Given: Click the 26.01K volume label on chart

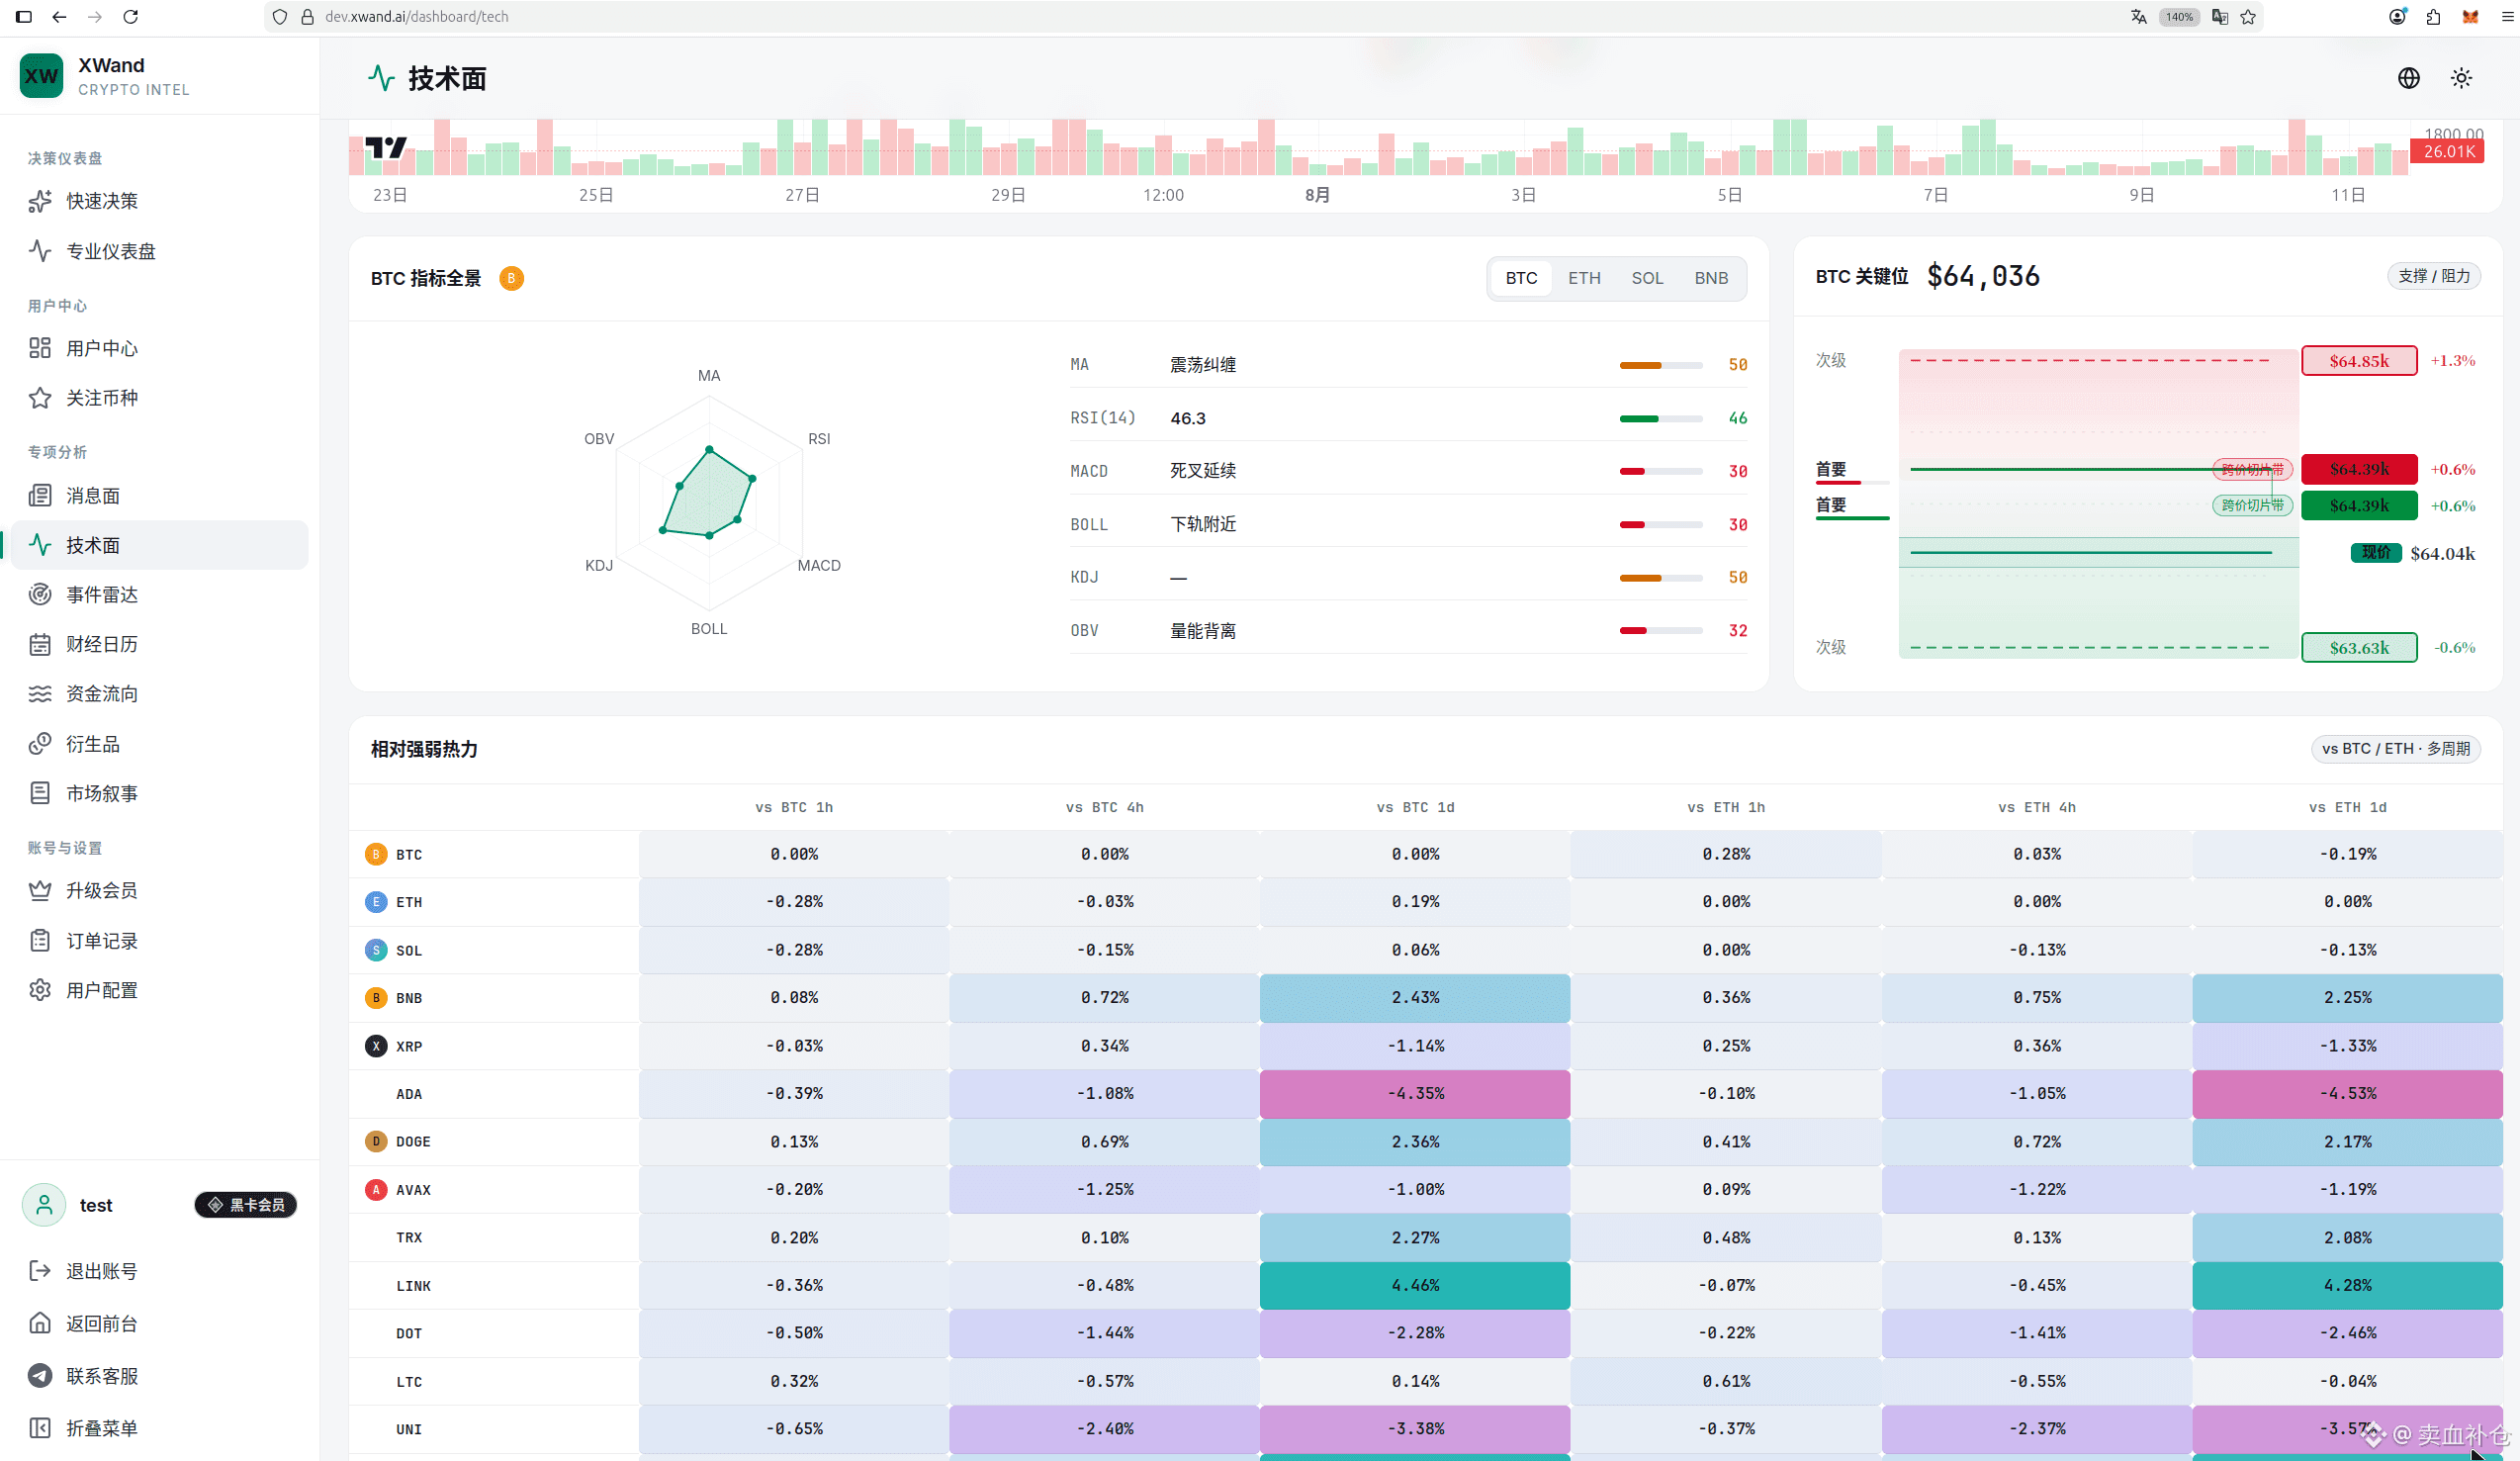Looking at the screenshot, I should click(x=2448, y=151).
